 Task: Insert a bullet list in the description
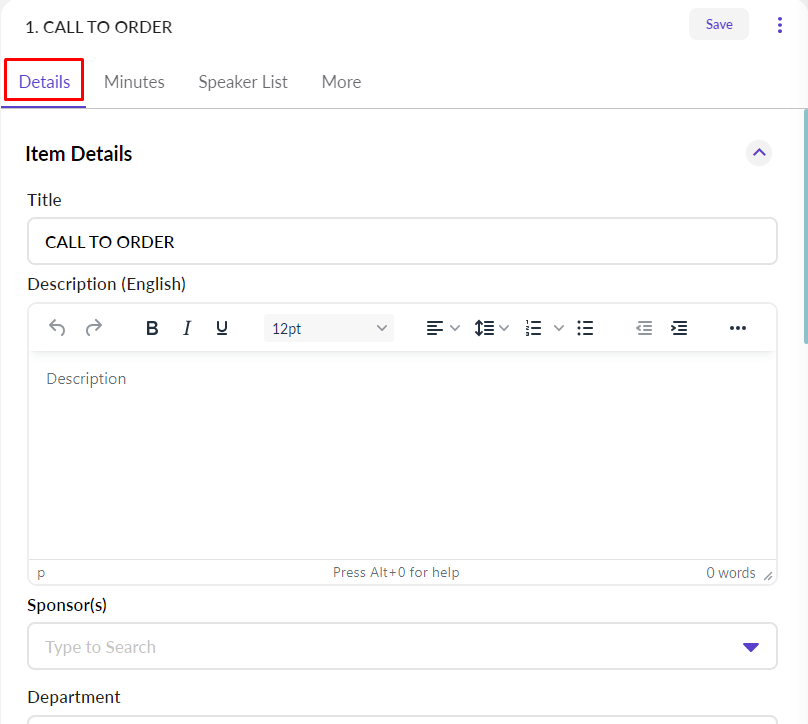(586, 328)
